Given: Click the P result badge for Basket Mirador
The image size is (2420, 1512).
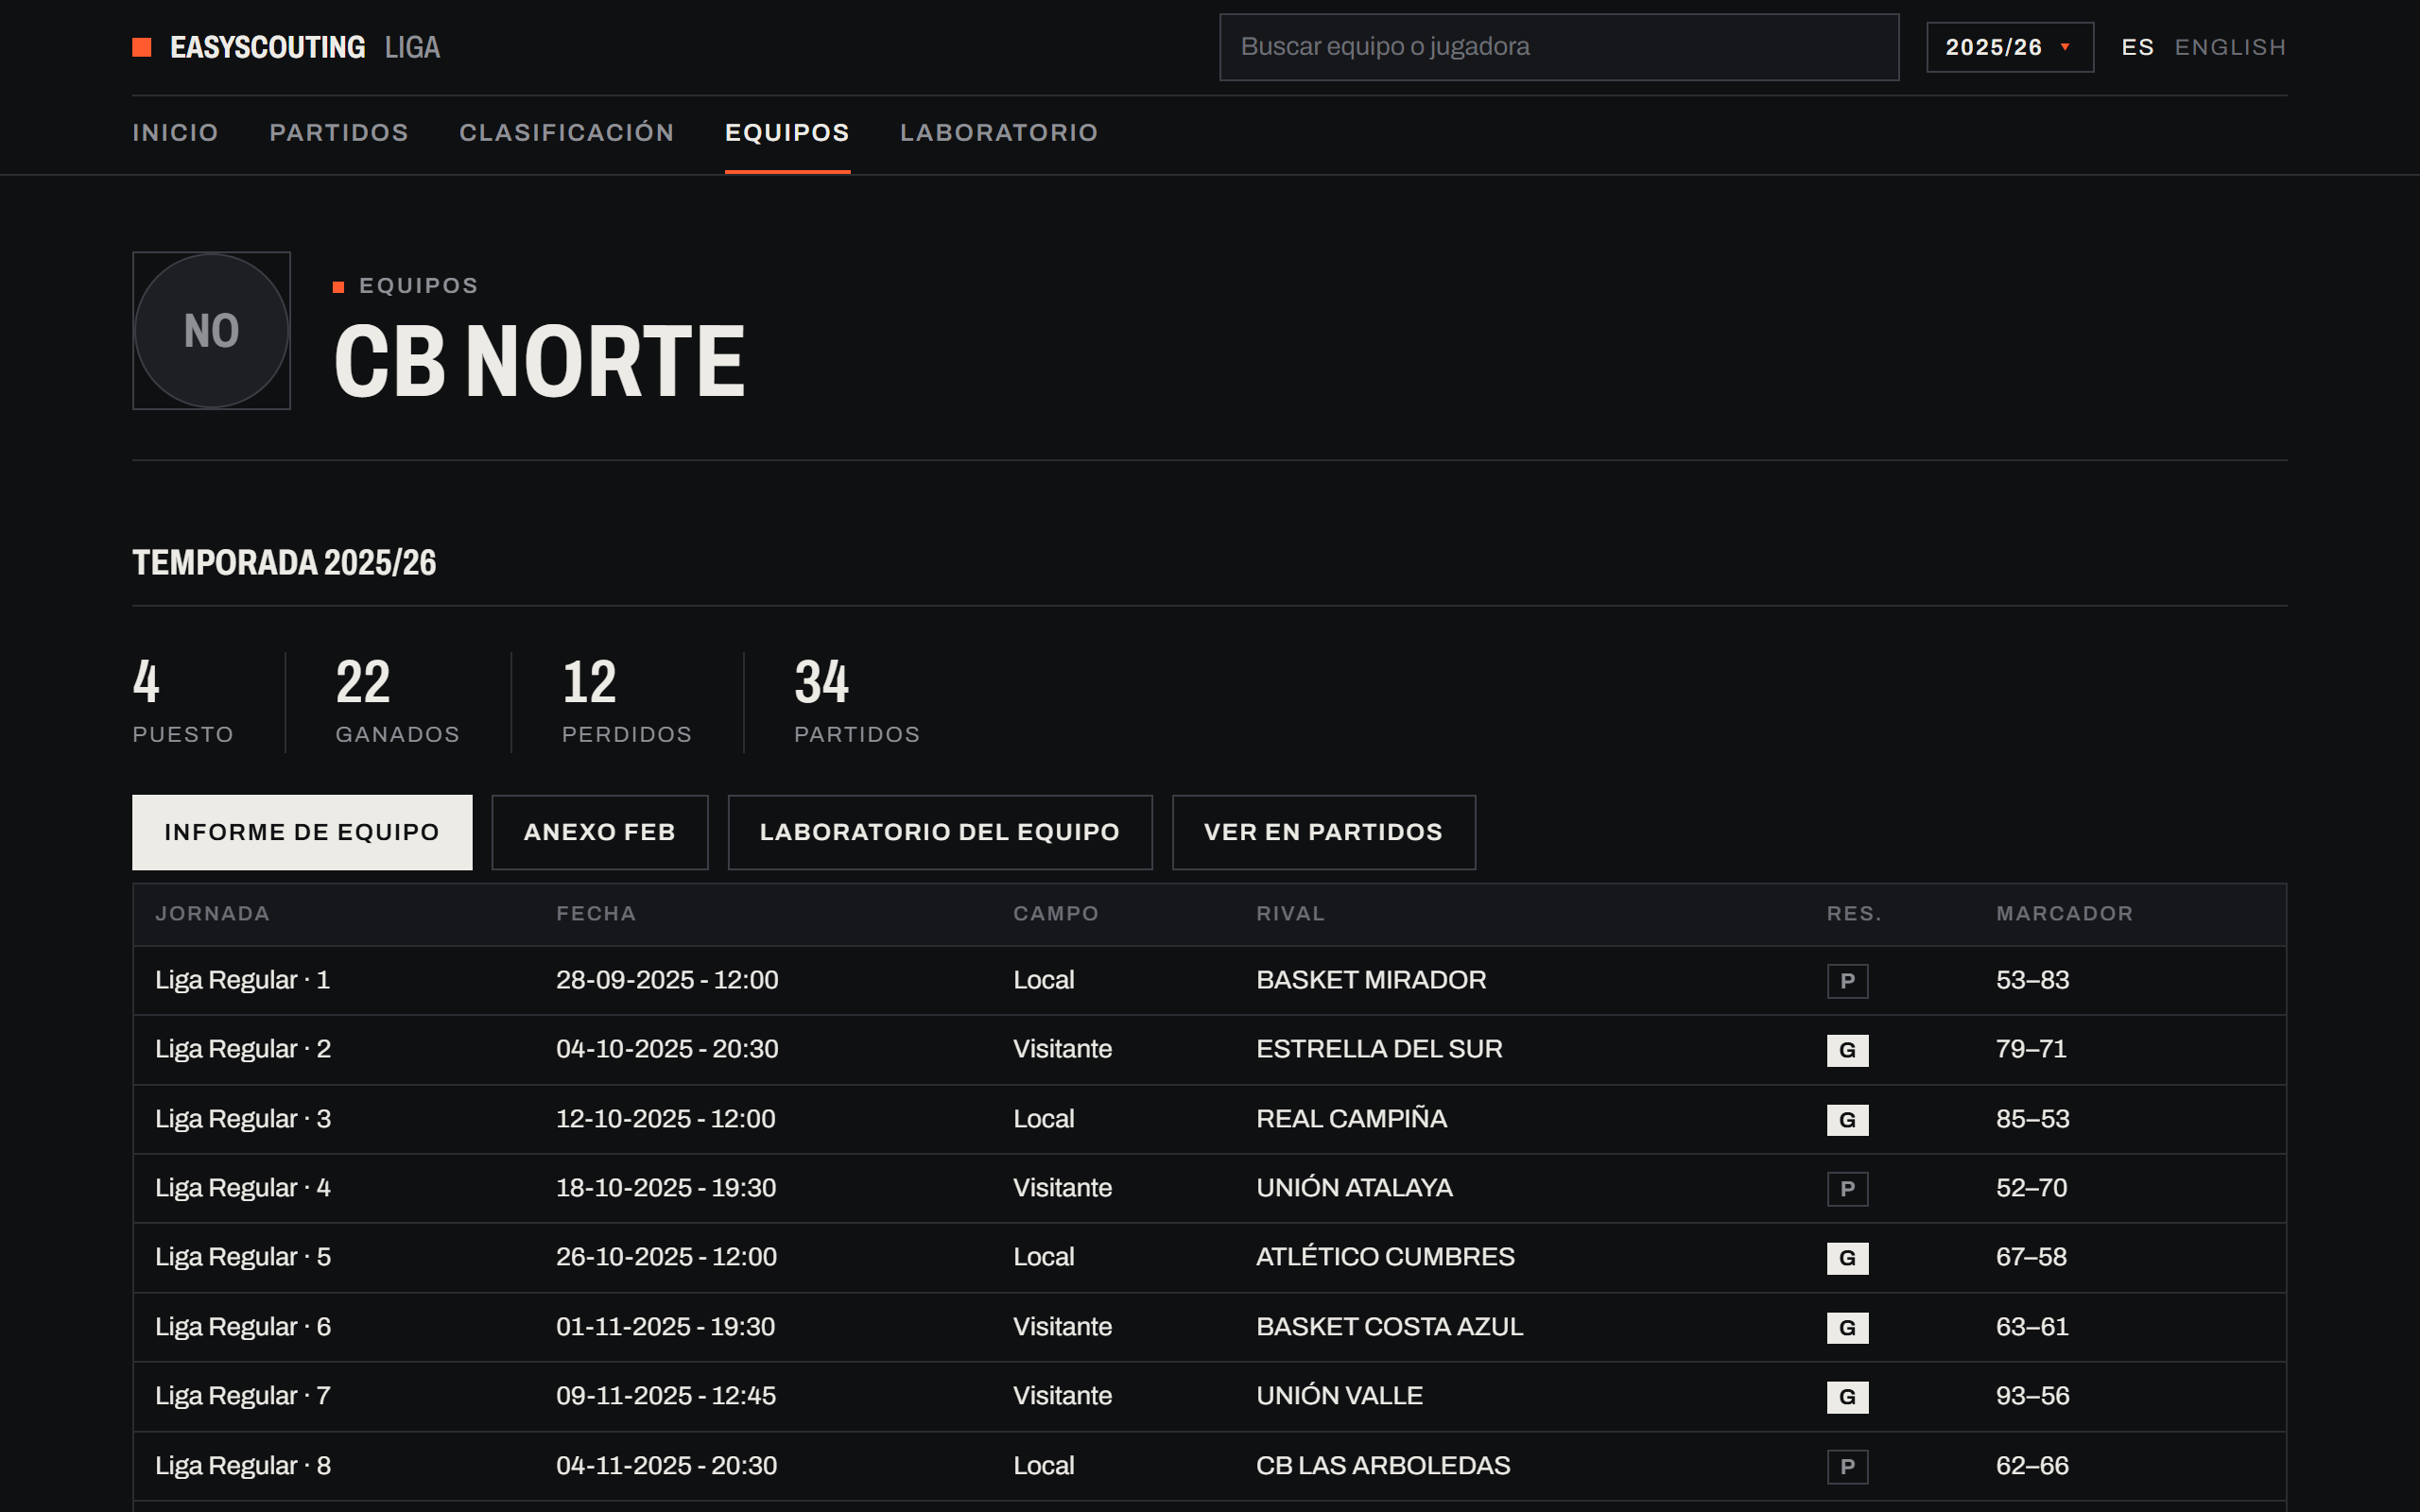Looking at the screenshot, I should coord(1847,981).
